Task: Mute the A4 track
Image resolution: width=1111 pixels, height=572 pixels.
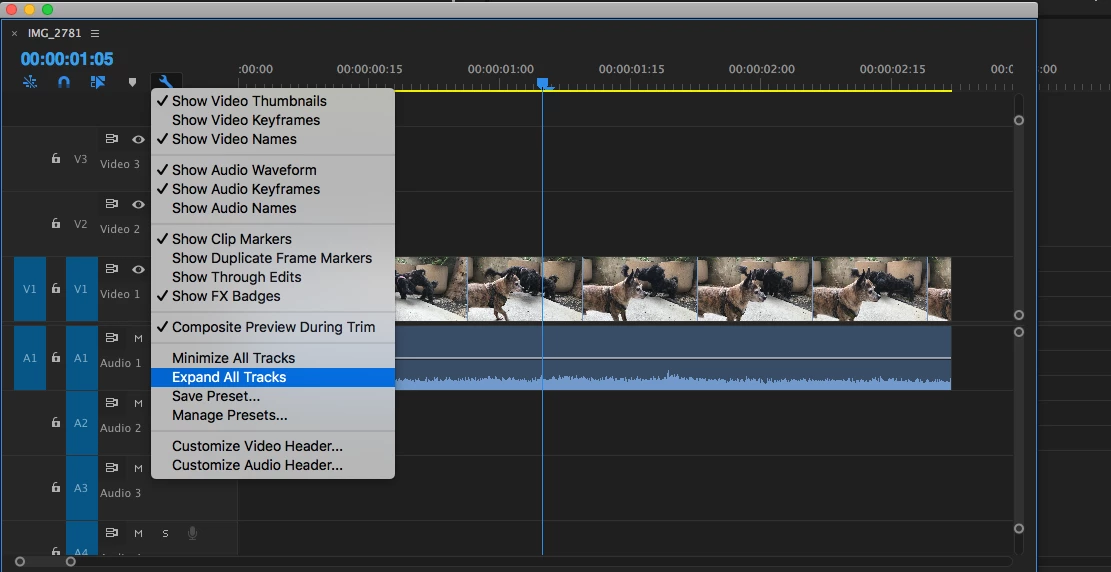Action: [138, 534]
